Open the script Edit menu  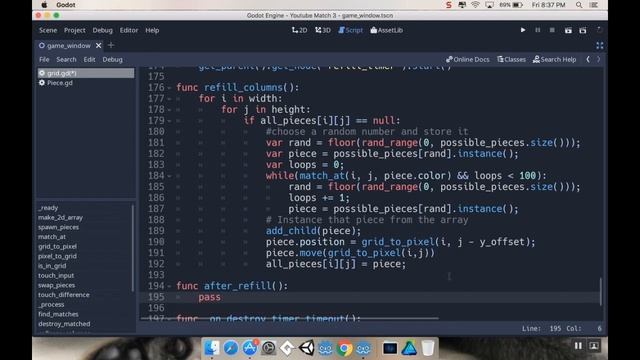pyautogui.click(x=89, y=60)
